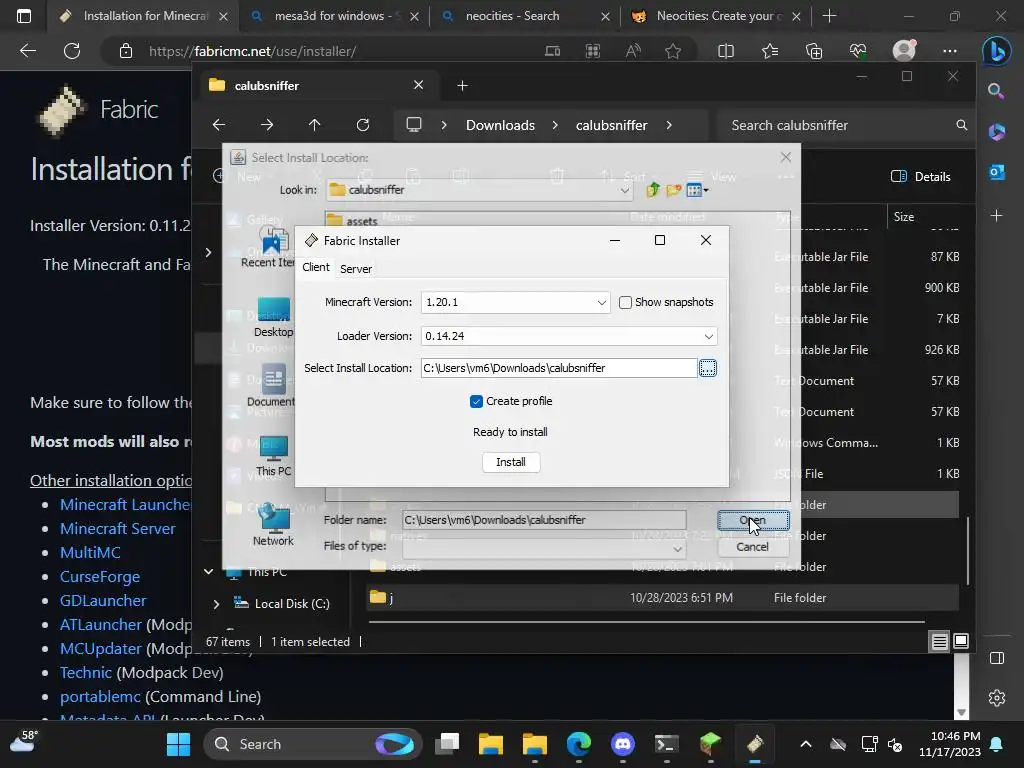Open the view menu icon in file chooser
The width and height of the screenshot is (1024, 768).
[697, 190]
